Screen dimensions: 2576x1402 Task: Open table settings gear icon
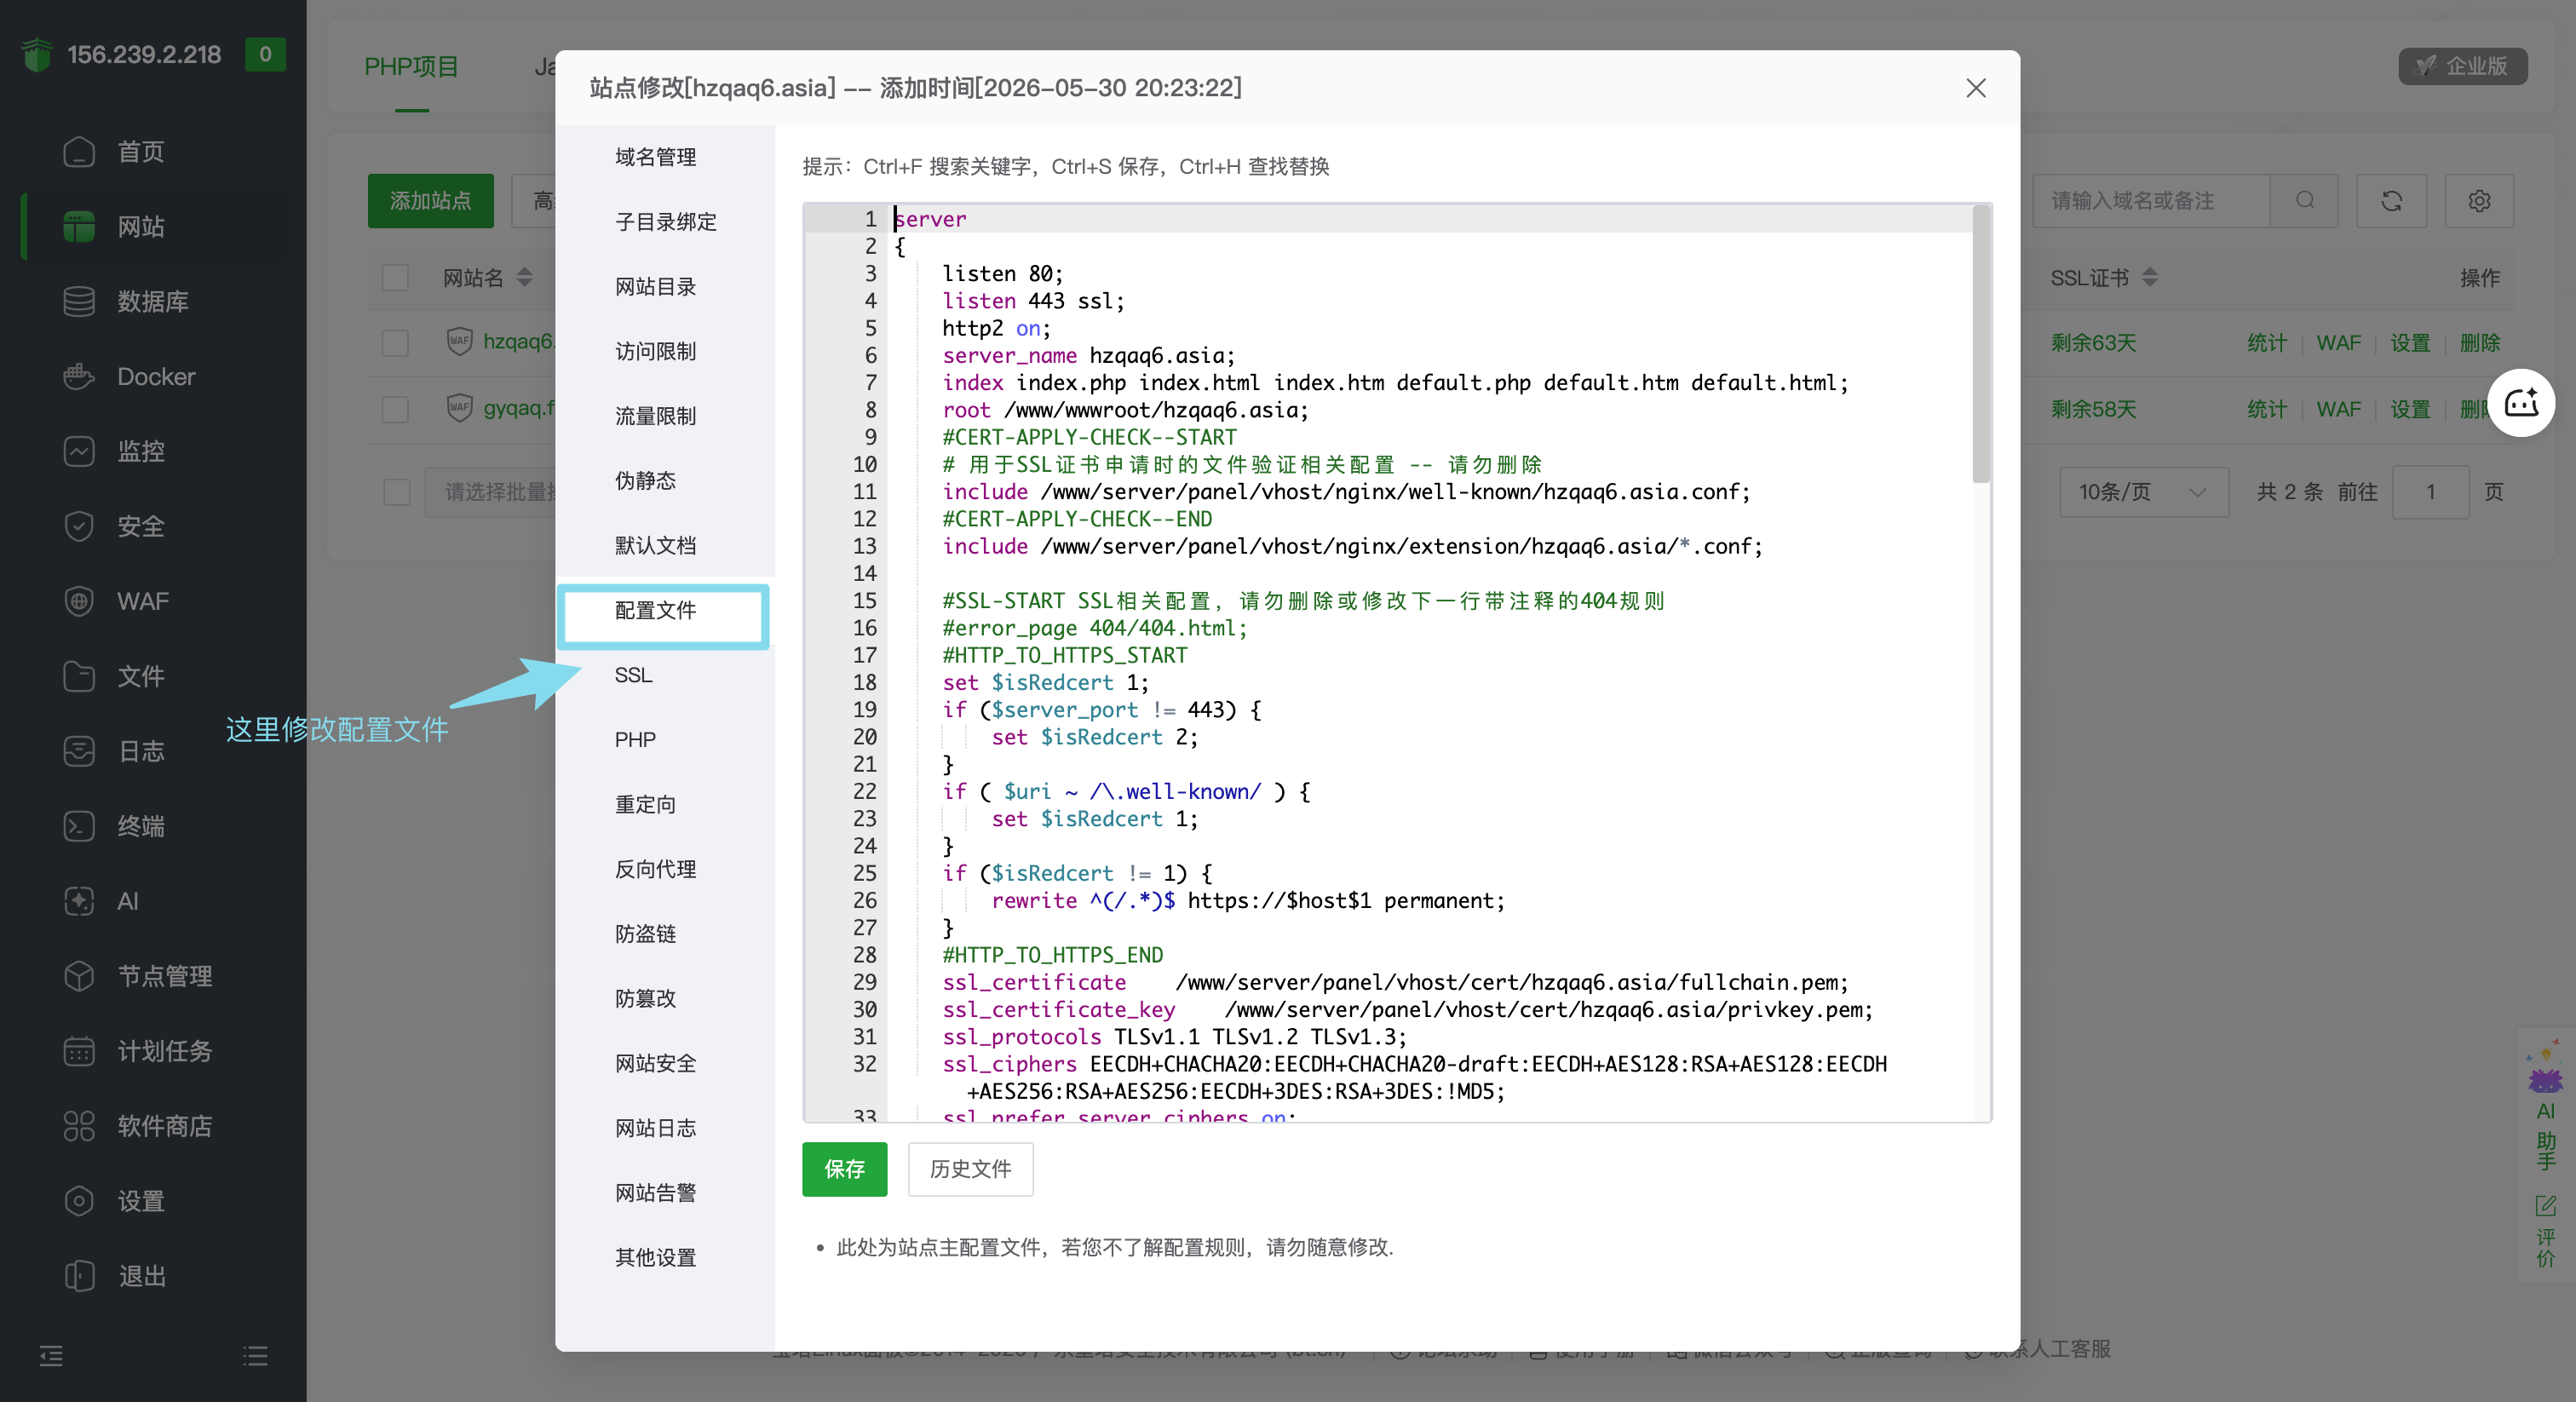(2479, 201)
